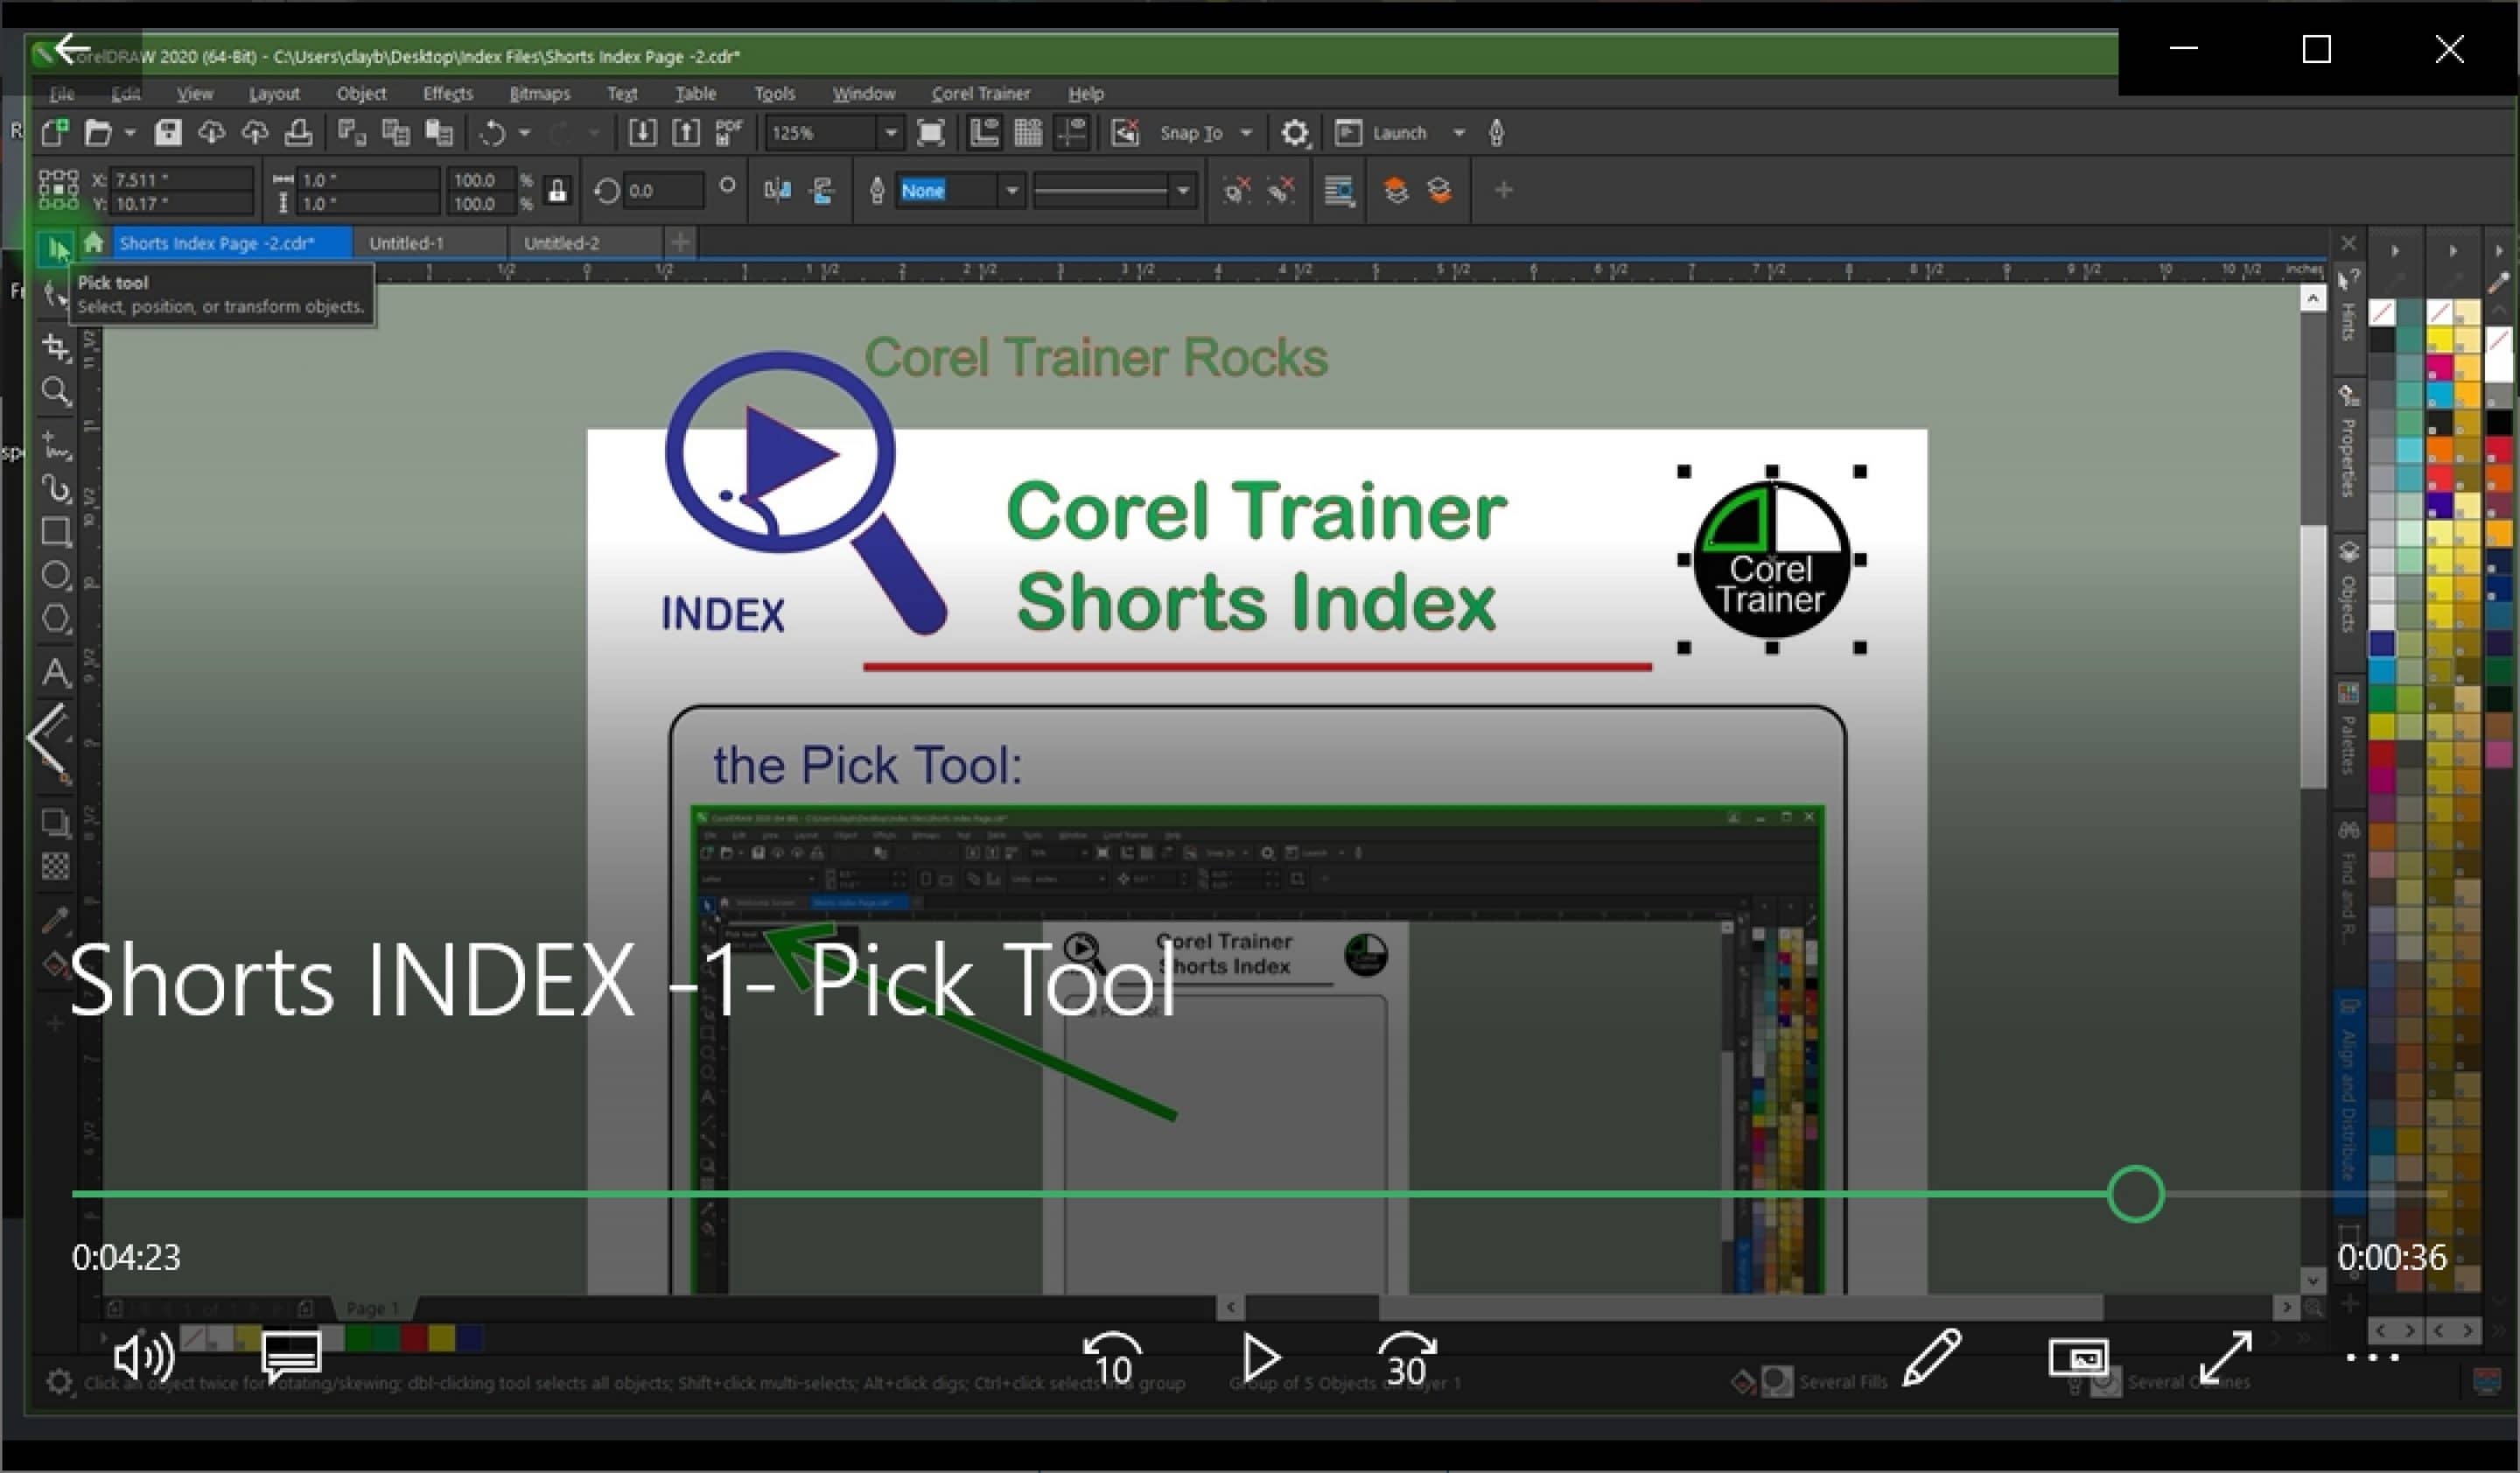Select the Transparency checkerboard tool

click(x=56, y=866)
